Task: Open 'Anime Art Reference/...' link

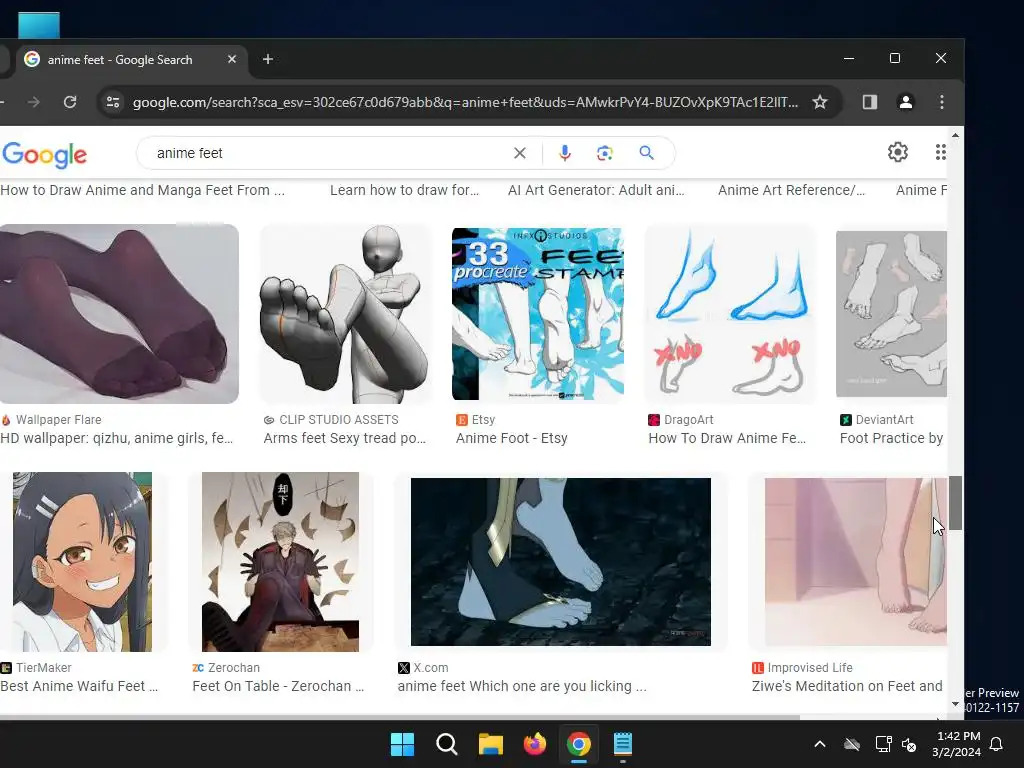Action: point(792,190)
